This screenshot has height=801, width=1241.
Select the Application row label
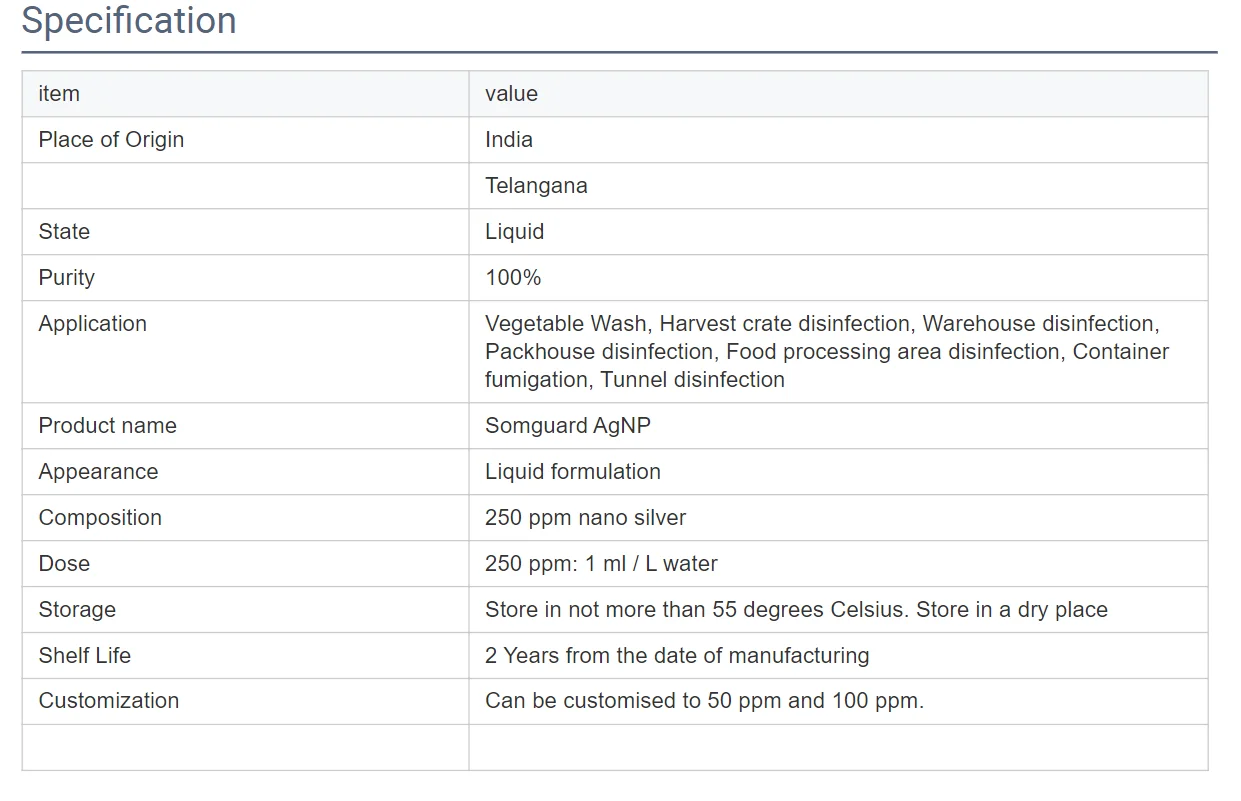click(x=93, y=323)
